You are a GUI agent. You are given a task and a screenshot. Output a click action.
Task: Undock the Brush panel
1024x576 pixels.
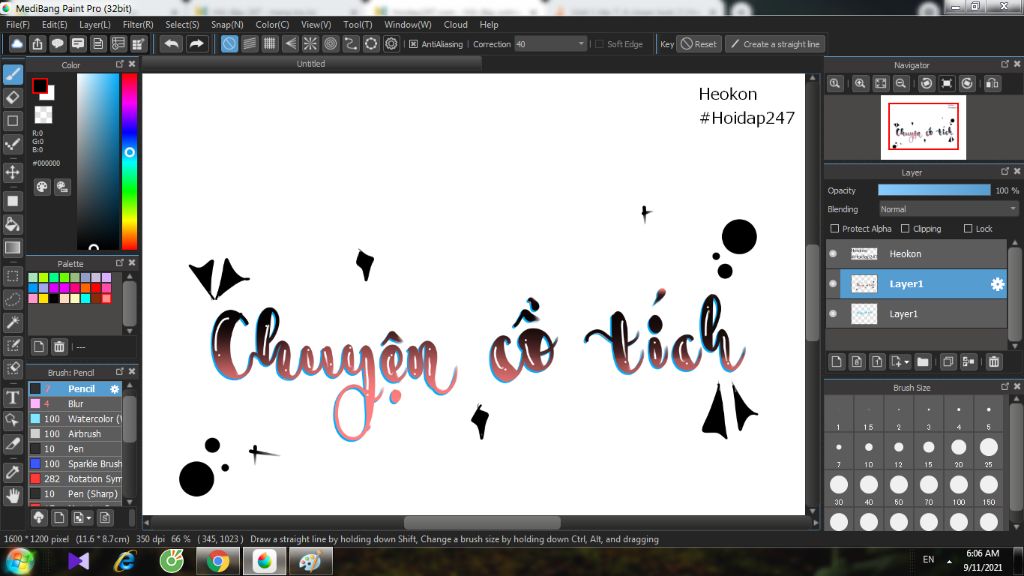[120, 371]
